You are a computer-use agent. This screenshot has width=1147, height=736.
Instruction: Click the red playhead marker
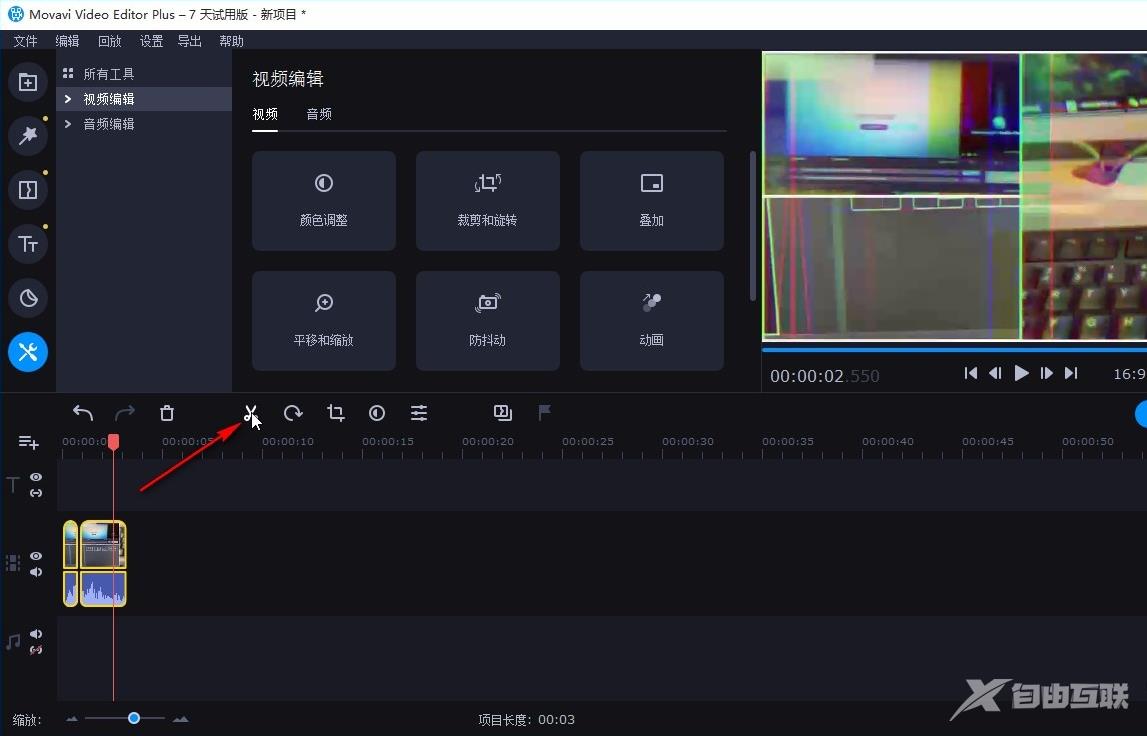[x=113, y=442]
